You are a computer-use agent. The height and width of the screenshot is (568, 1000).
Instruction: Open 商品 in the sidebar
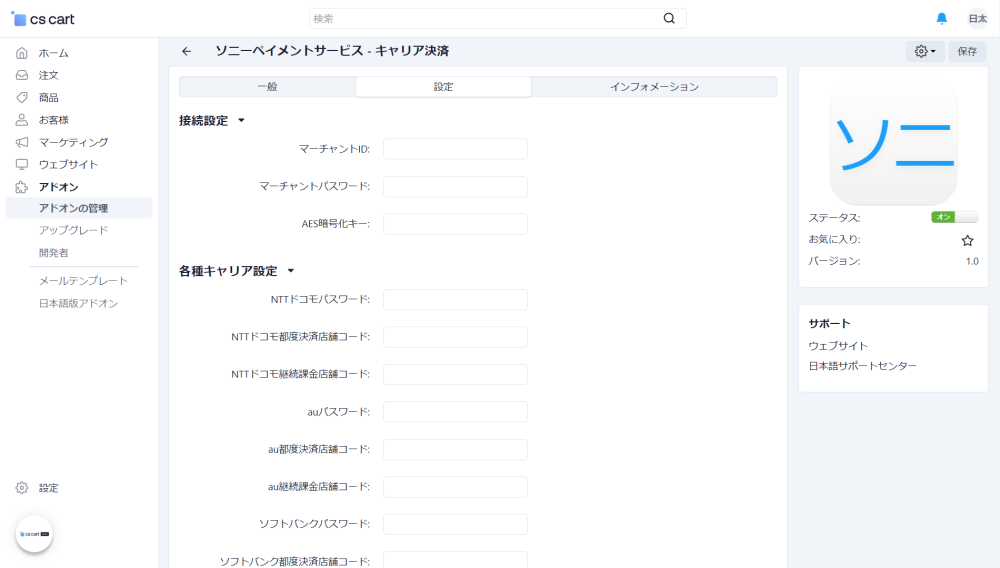[x=48, y=98]
